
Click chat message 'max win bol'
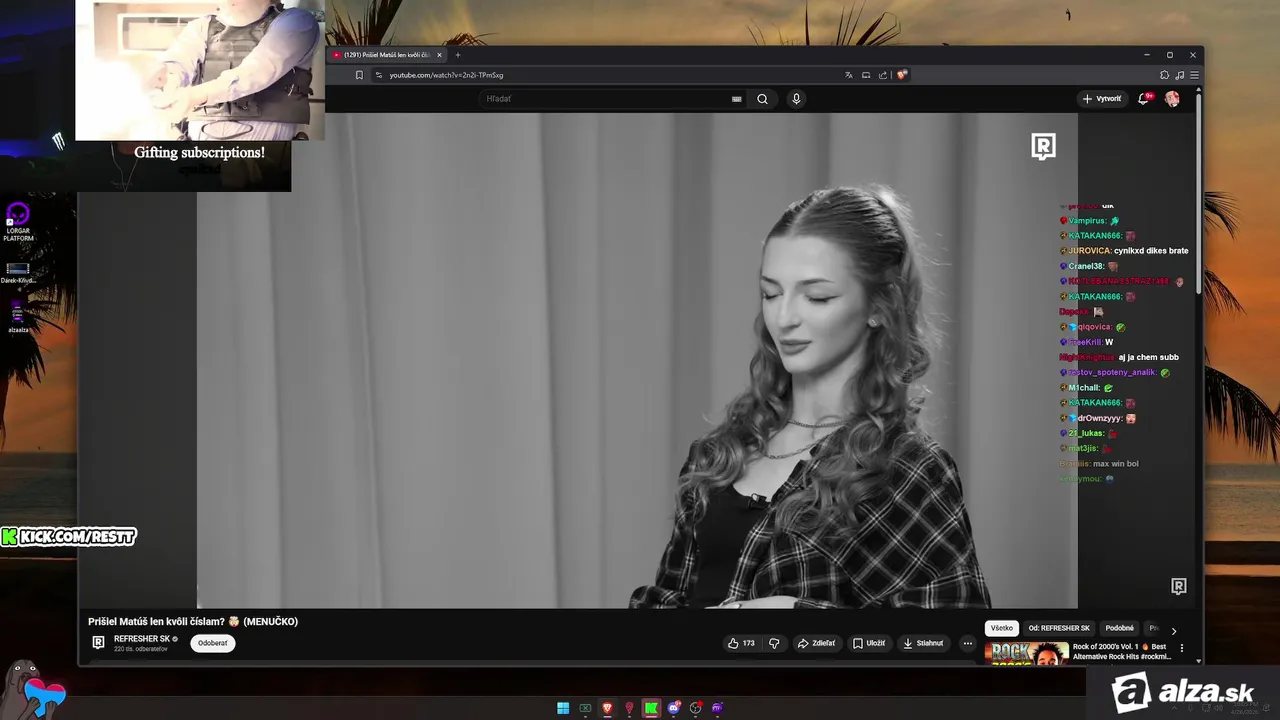click(x=1116, y=464)
